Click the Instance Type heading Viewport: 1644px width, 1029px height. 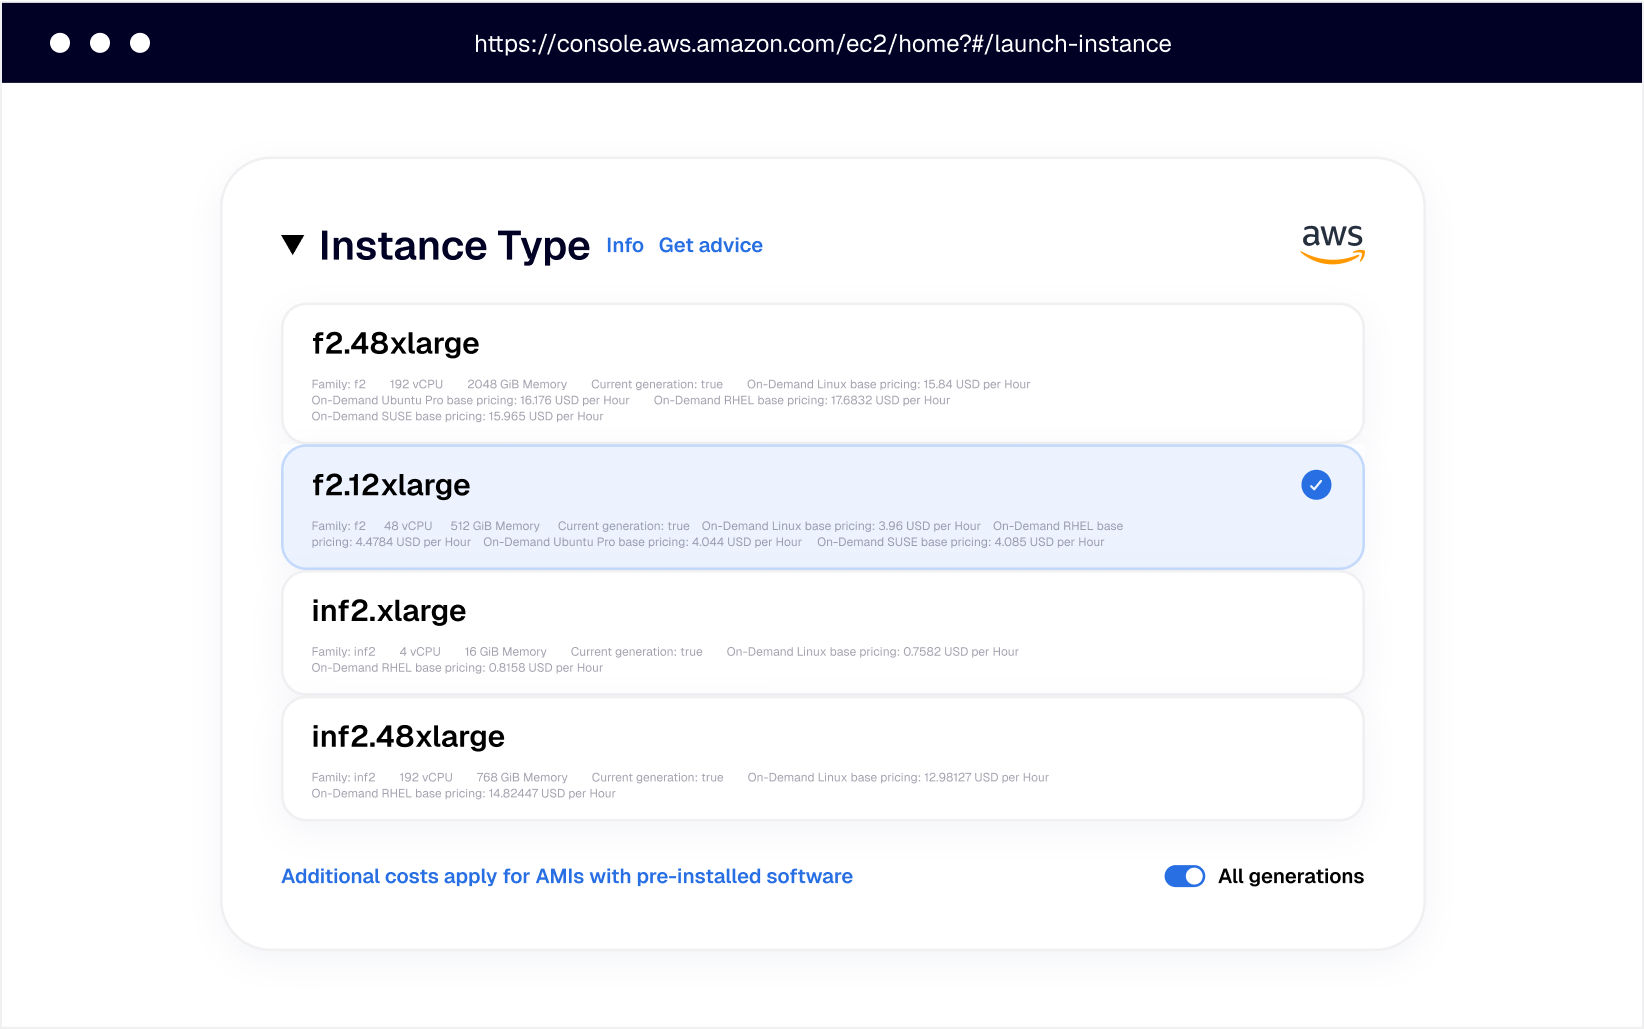pos(454,246)
